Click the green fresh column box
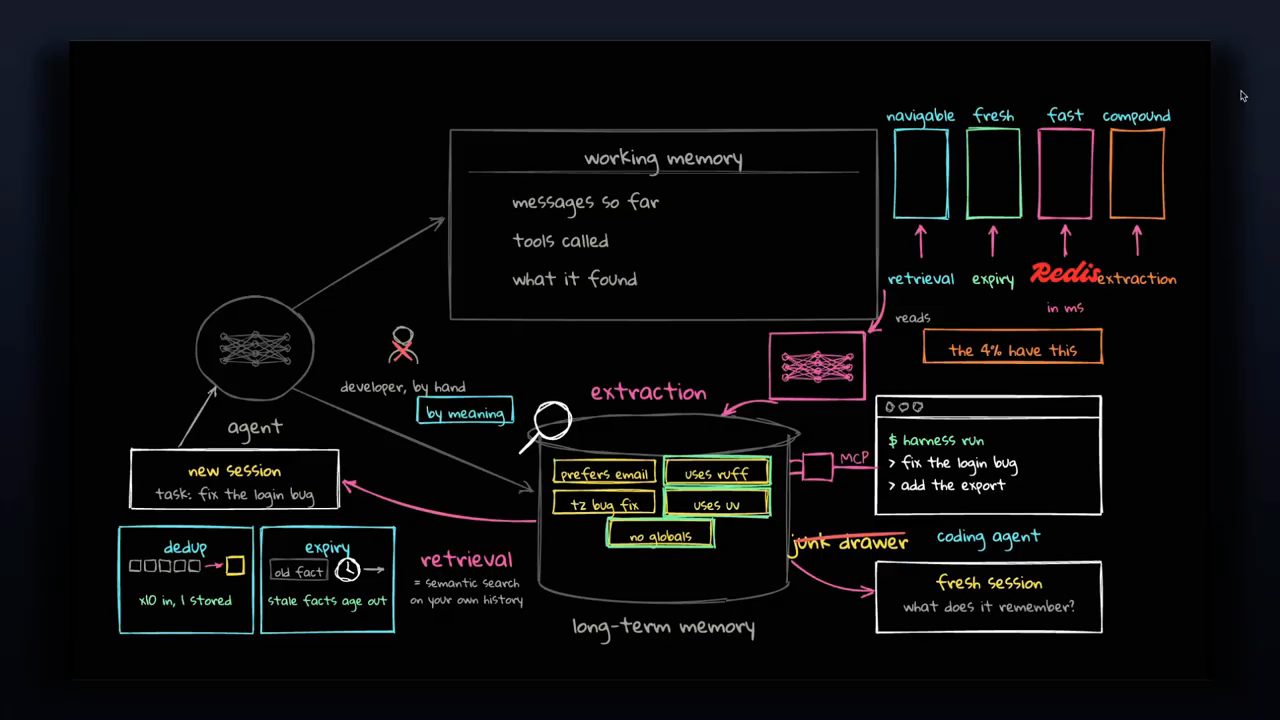Screen dimensions: 1280x720 [993, 173]
